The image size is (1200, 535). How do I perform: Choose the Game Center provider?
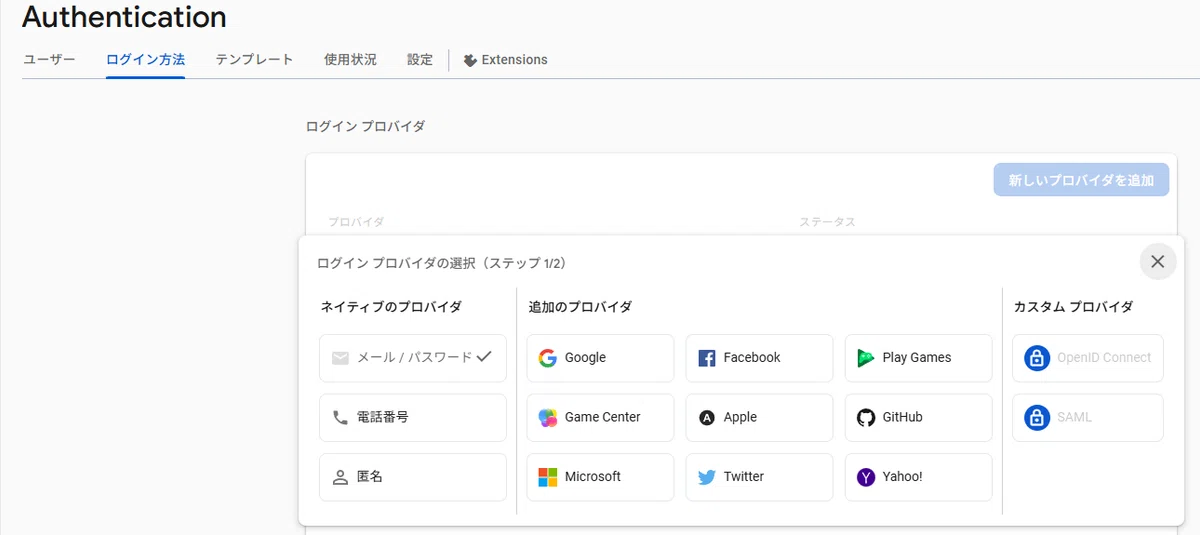coord(600,418)
